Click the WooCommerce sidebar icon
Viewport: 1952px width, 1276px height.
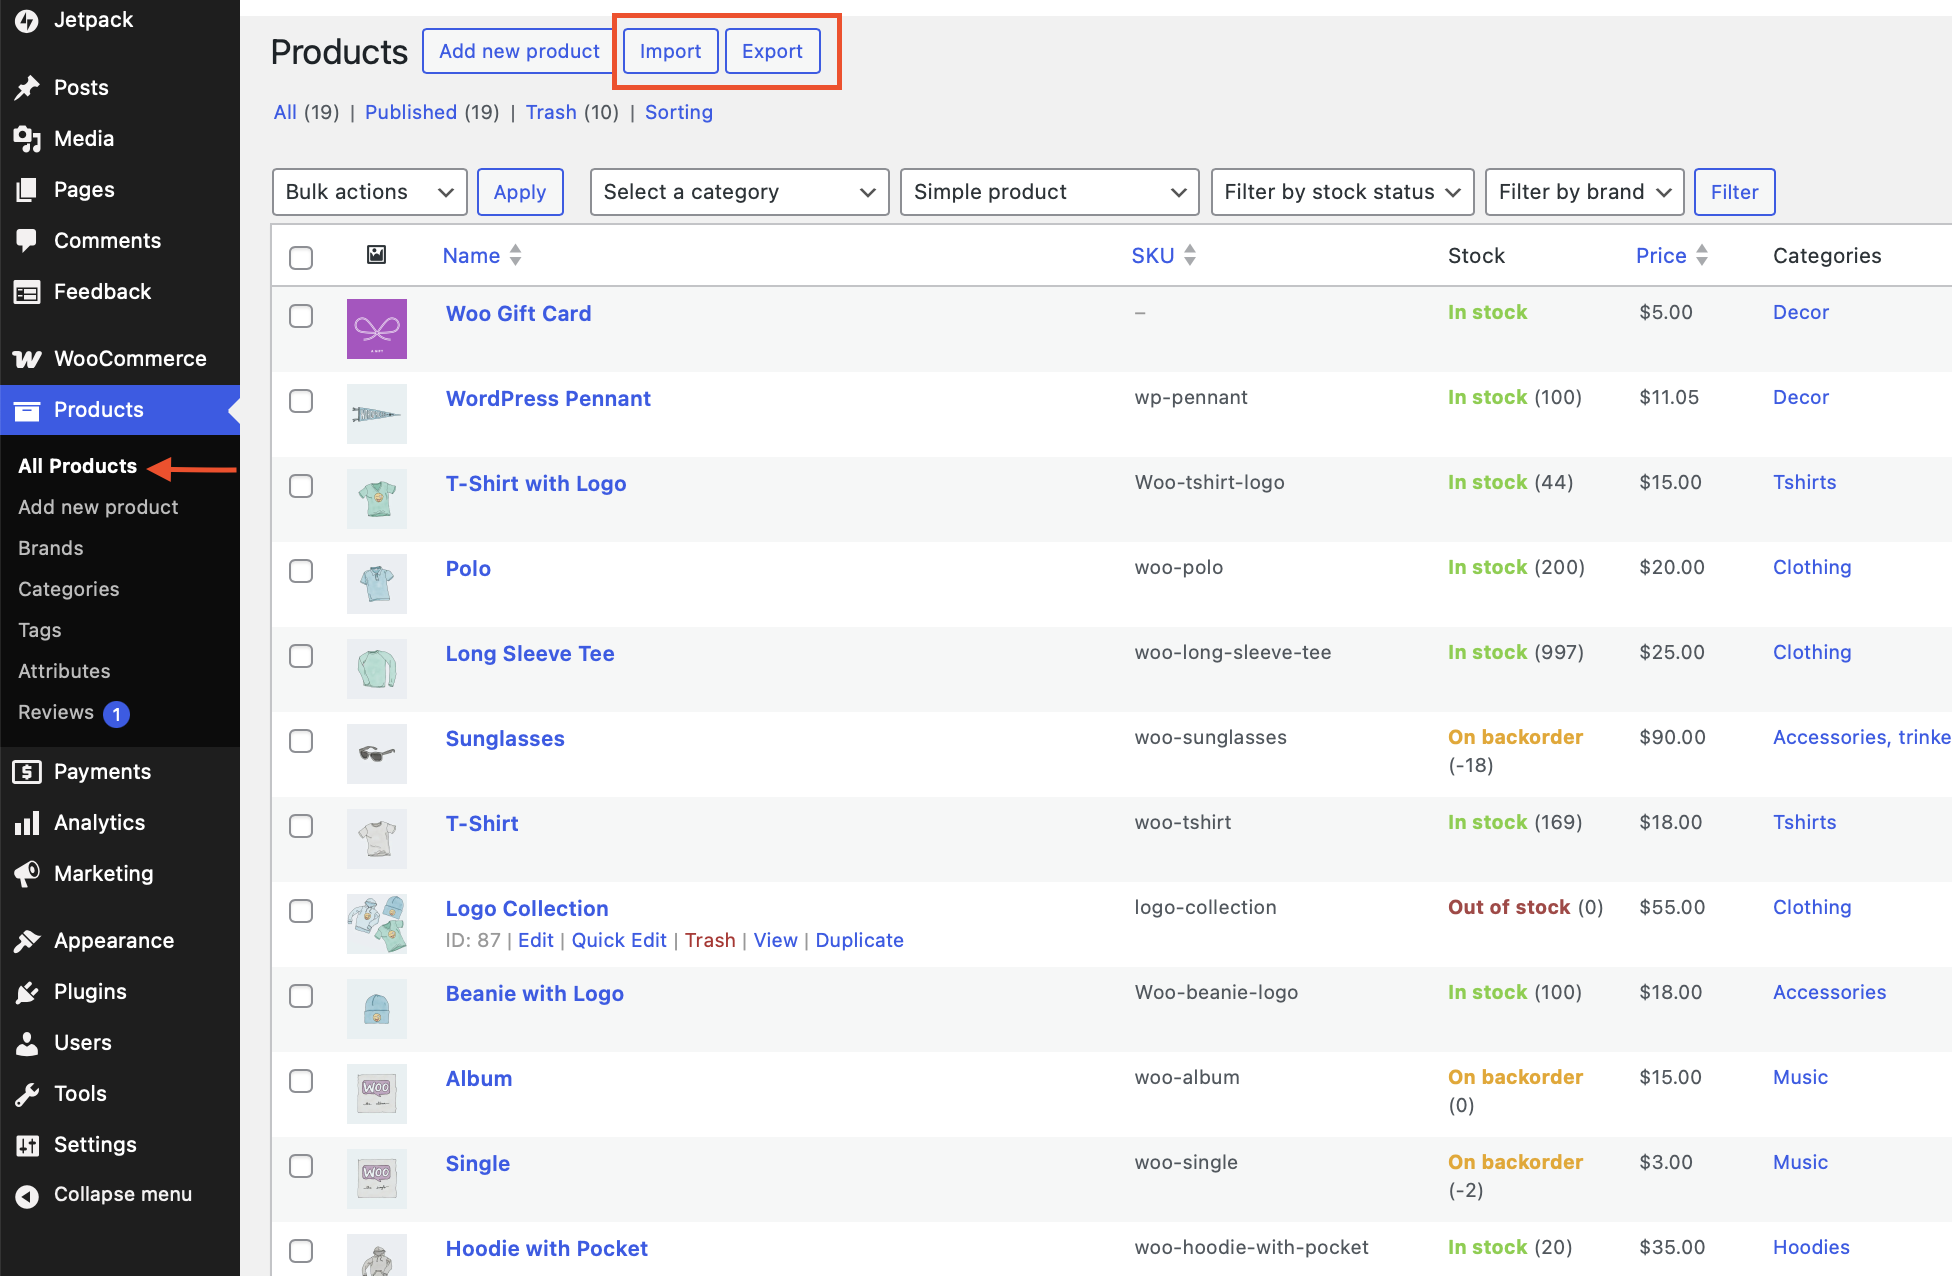pyautogui.click(x=27, y=358)
